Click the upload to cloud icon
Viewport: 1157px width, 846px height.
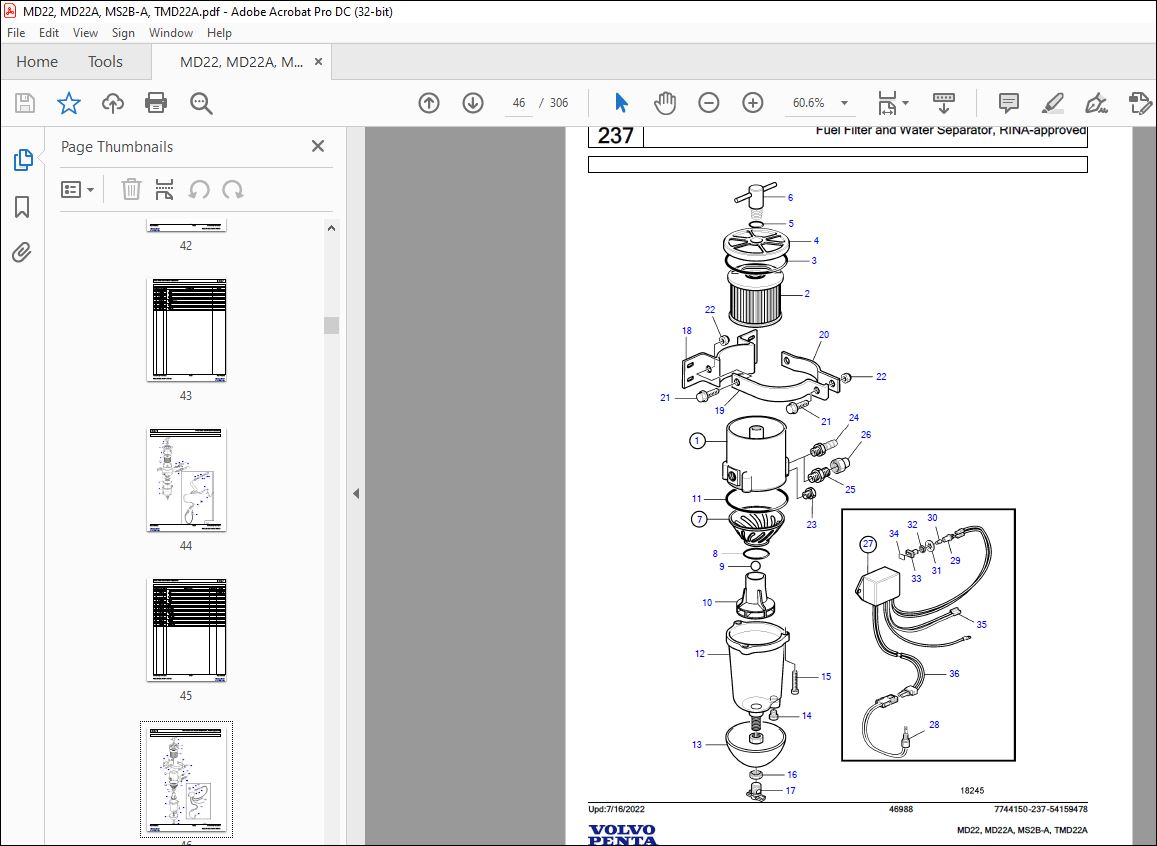click(x=112, y=103)
